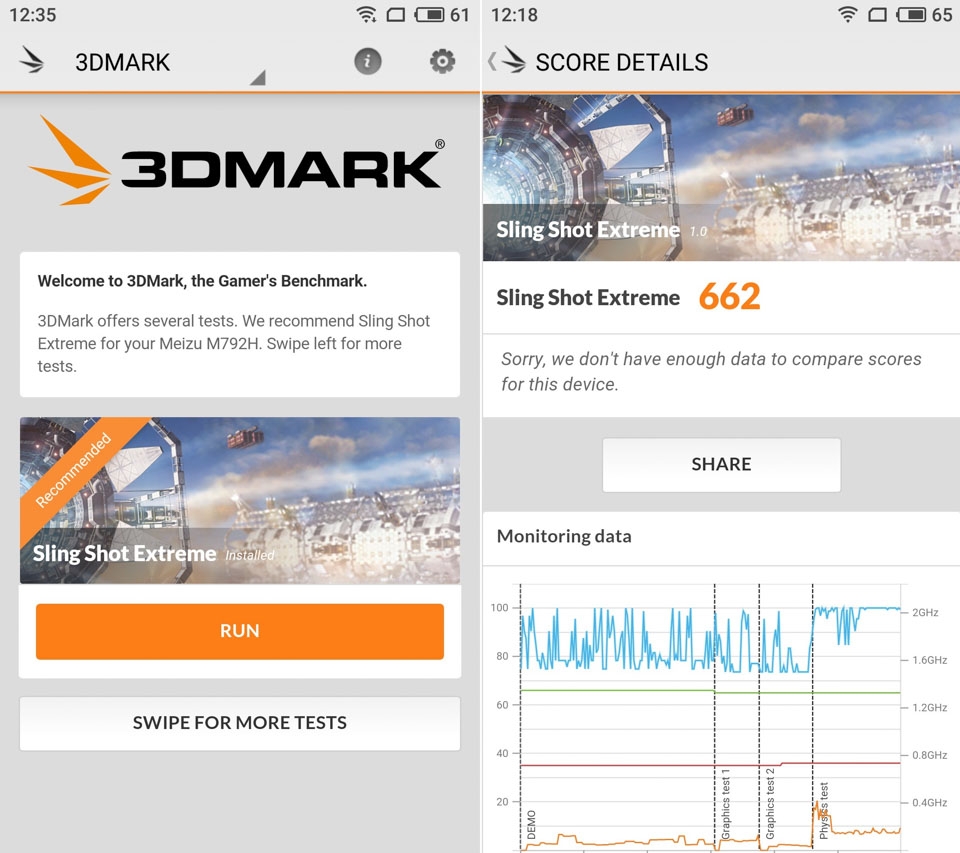Open the Recommended Sling Shot Extreme thumbnail
This screenshot has width=960, height=853.
pyautogui.click(x=239, y=500)
